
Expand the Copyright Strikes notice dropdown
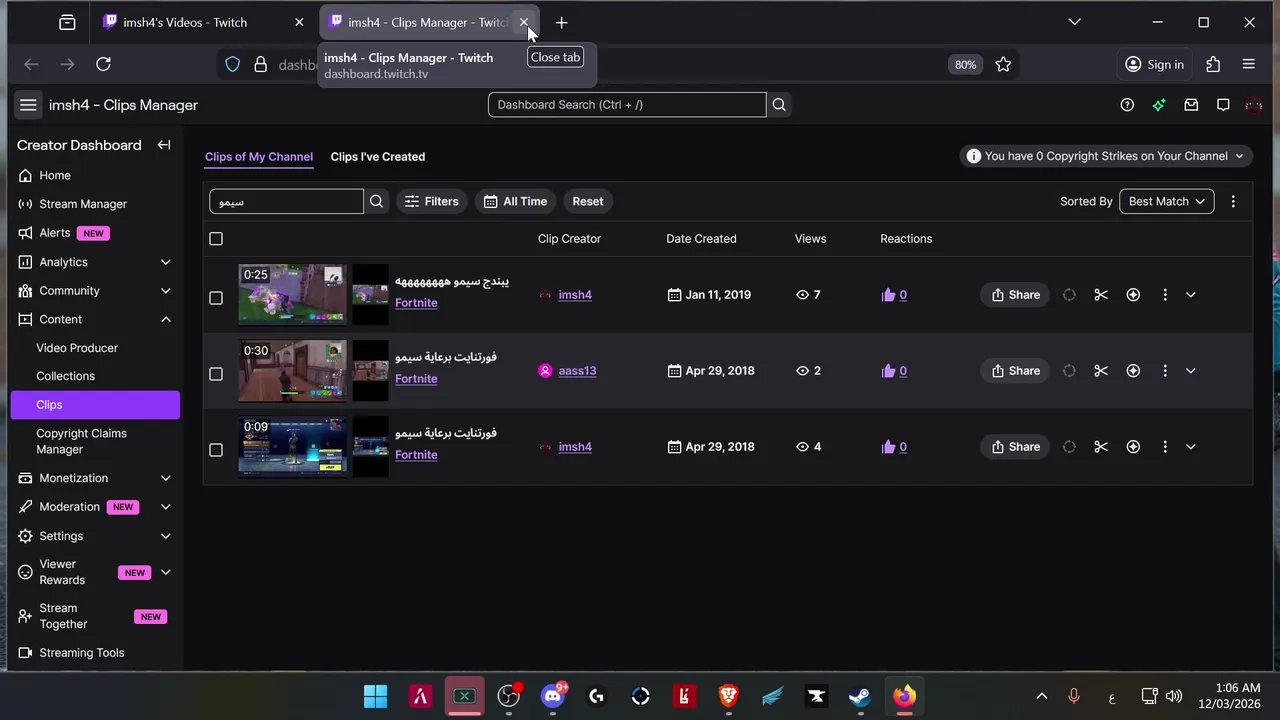[1105, 156]
